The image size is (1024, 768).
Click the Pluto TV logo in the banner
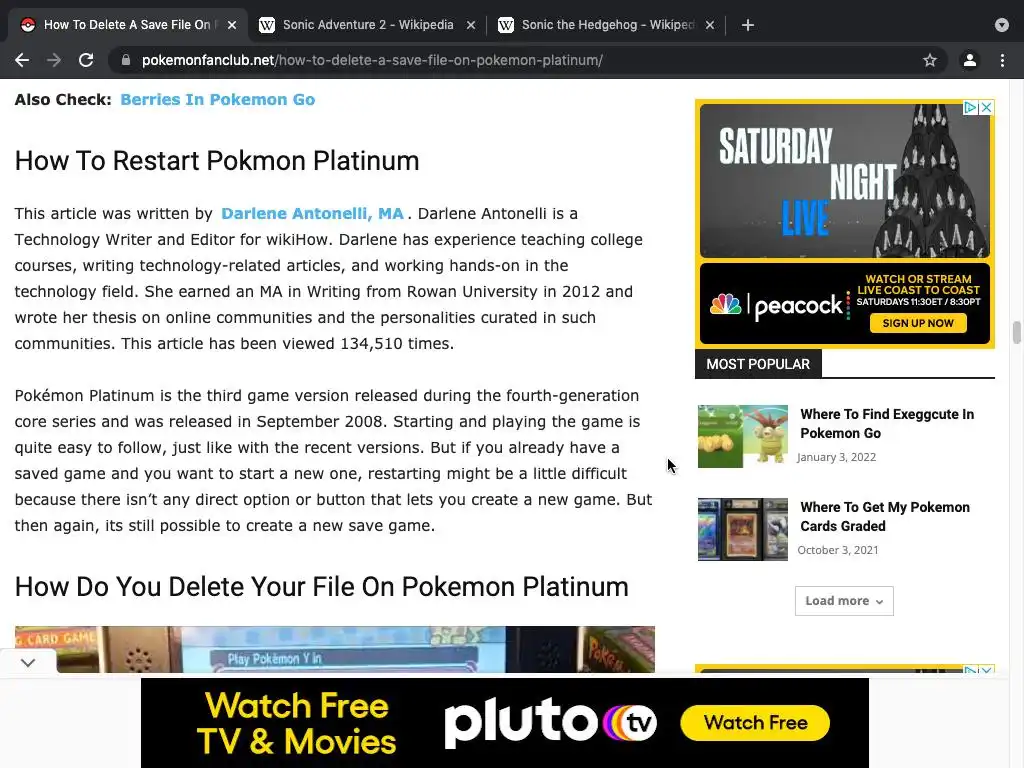[x=551, y=722]
